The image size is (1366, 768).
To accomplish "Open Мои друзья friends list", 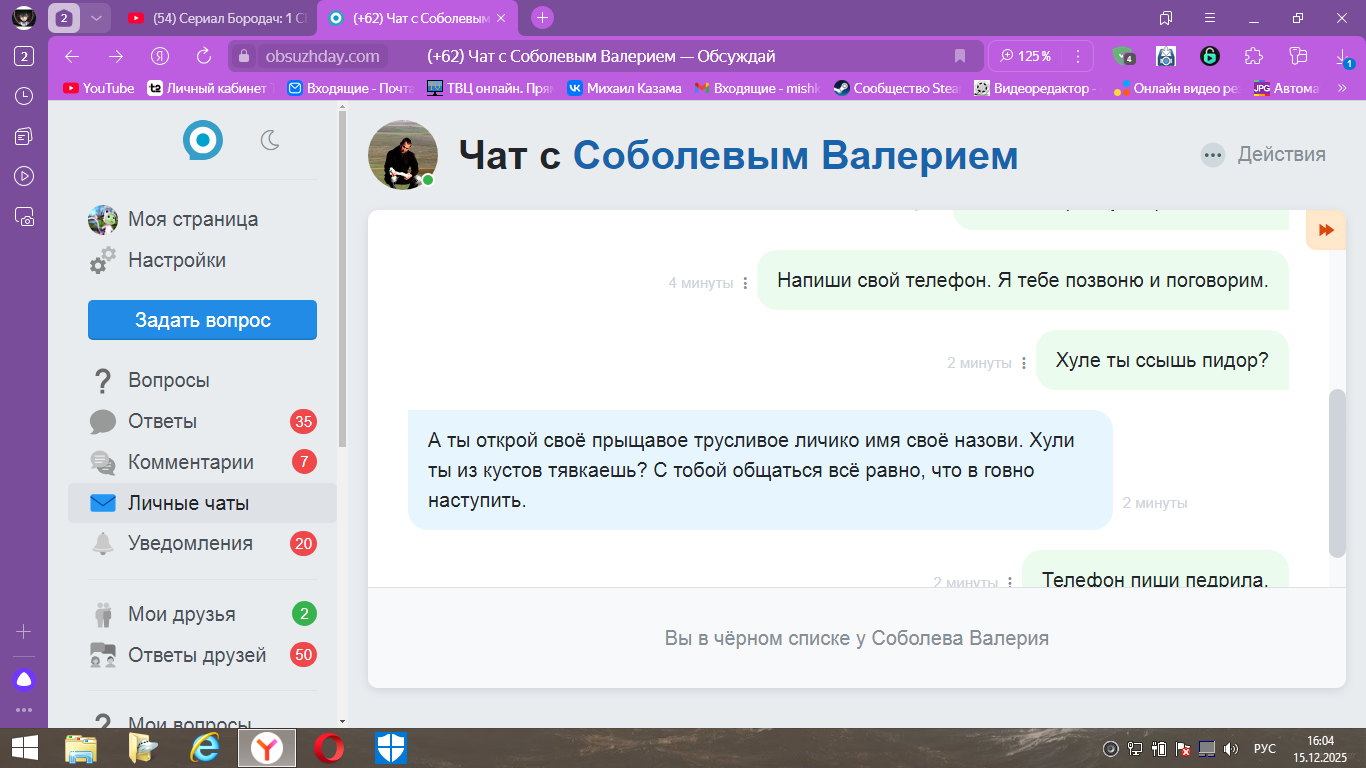I will pos(181,614).
